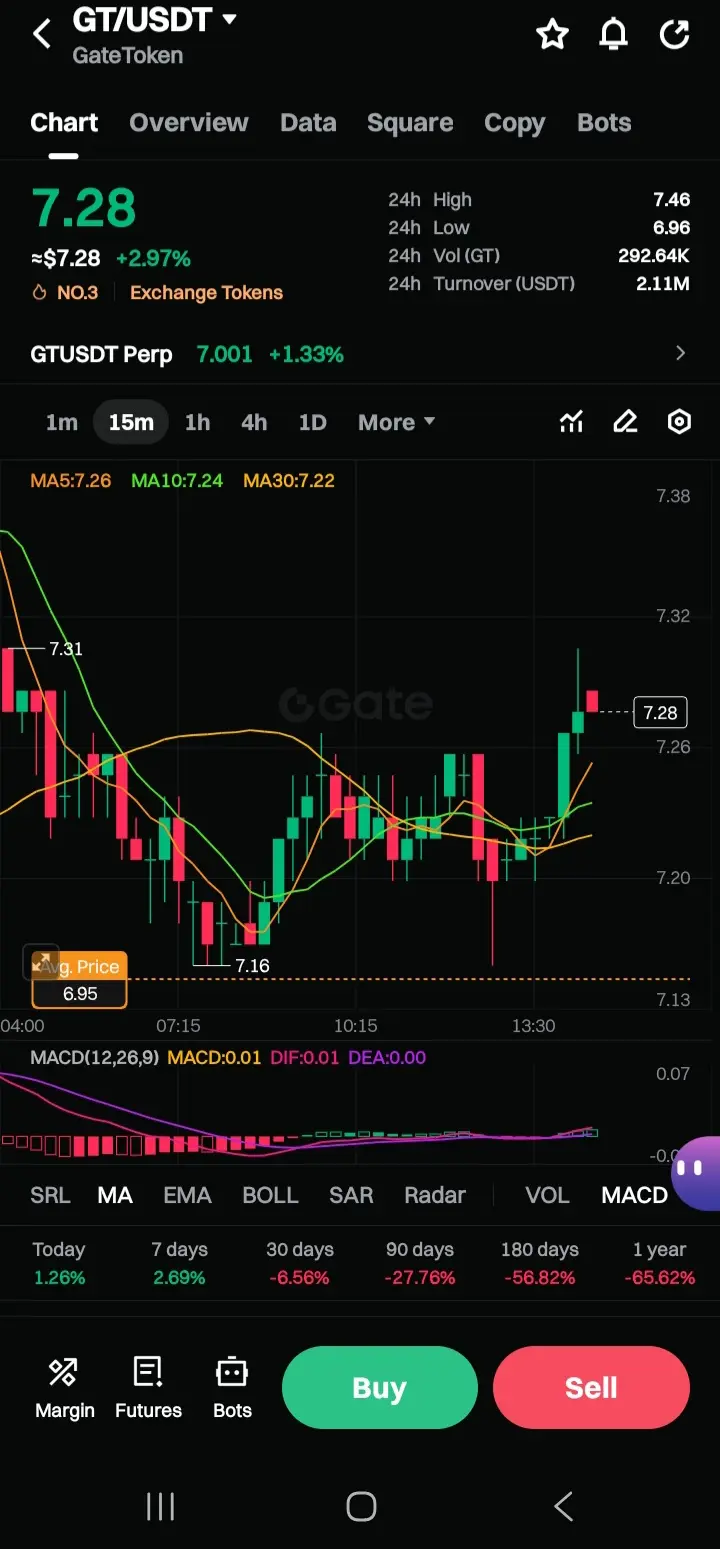Image resolution: width=720 pixels, height=1549 pixels.
Task: Go back using the top-left arrow
Action: [42, 34]
